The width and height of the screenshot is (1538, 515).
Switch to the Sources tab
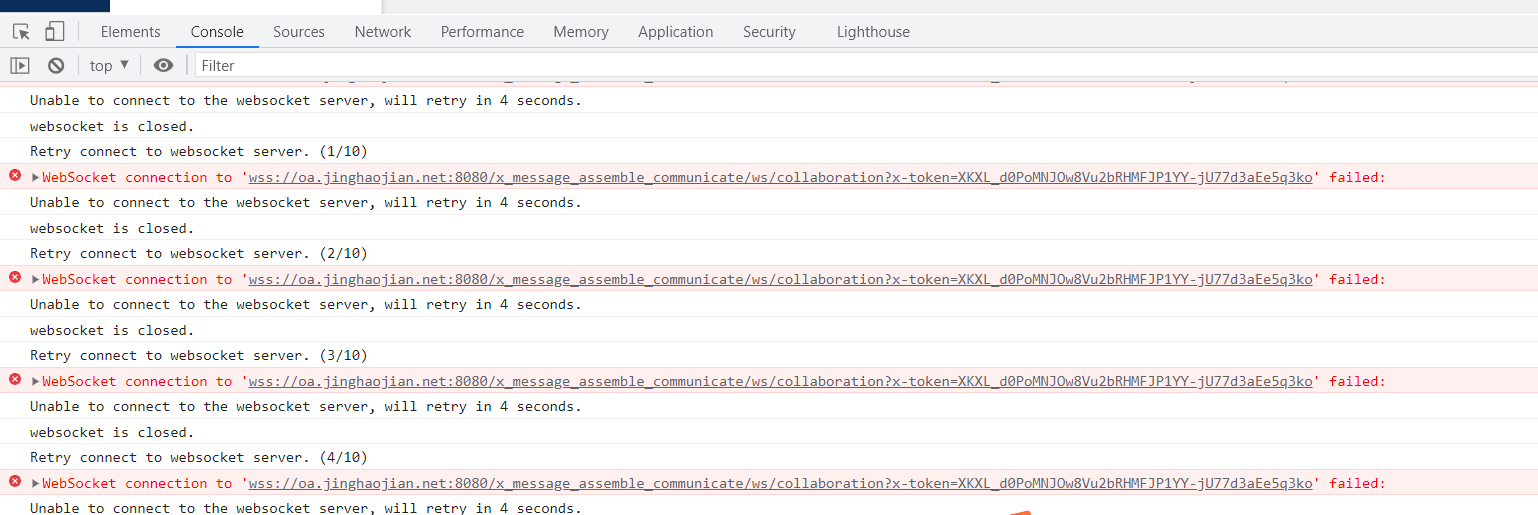[x=299, y=32]
